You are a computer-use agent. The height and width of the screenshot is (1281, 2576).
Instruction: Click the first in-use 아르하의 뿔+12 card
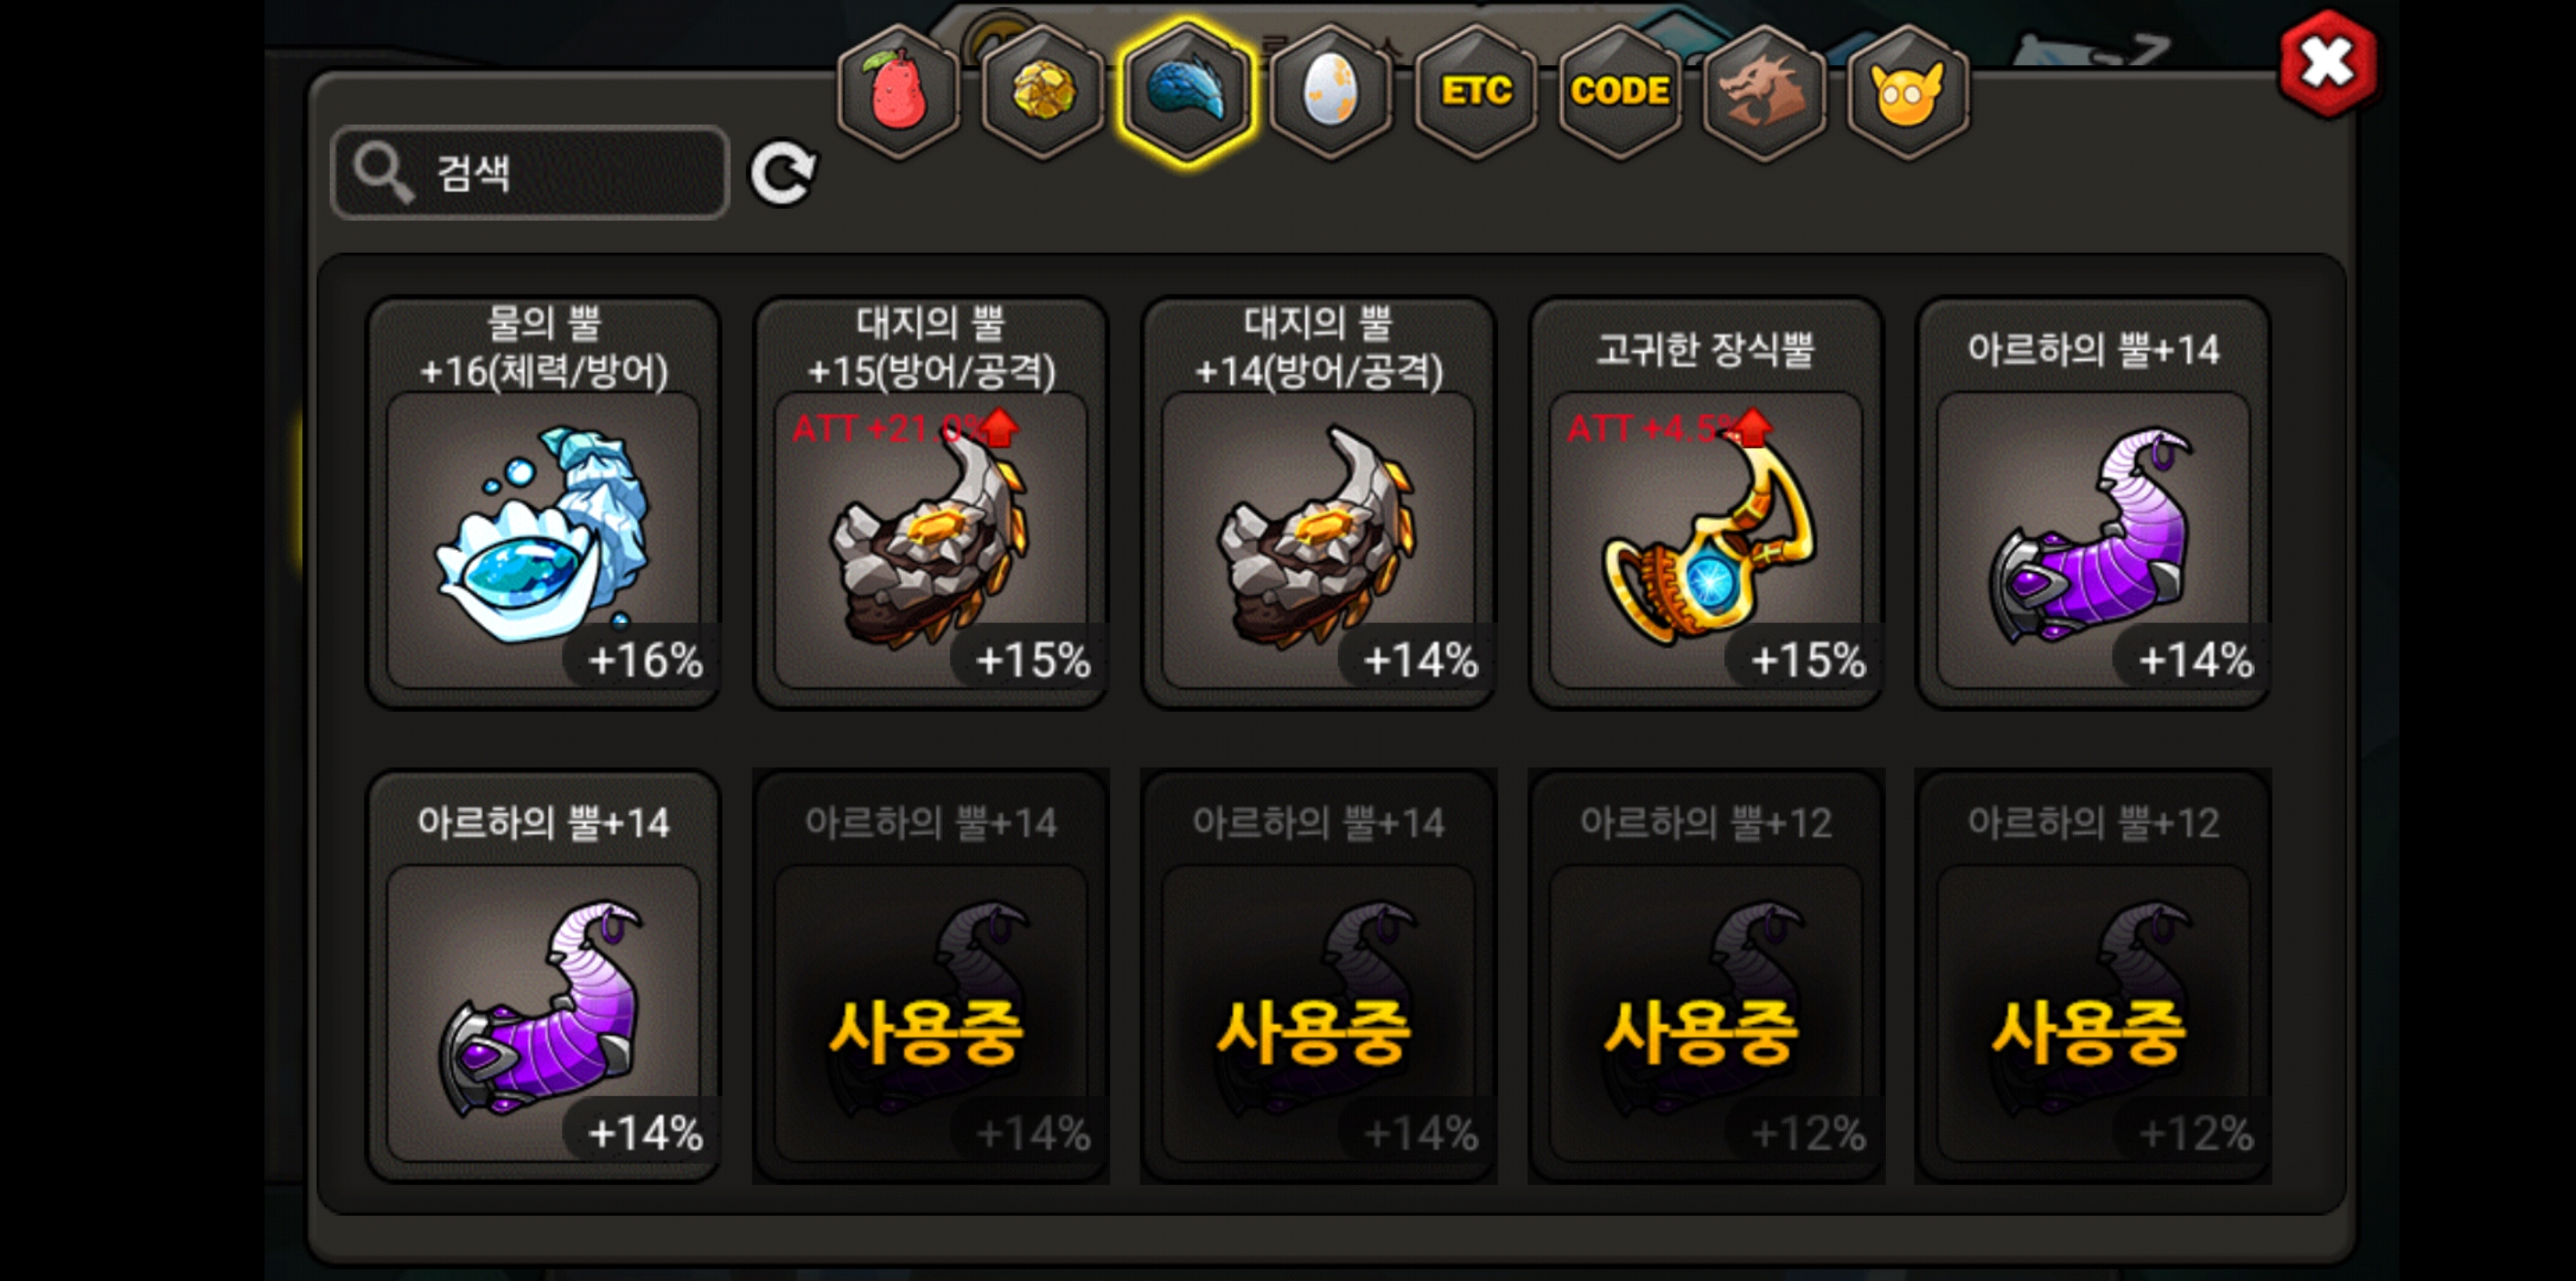1706,976
